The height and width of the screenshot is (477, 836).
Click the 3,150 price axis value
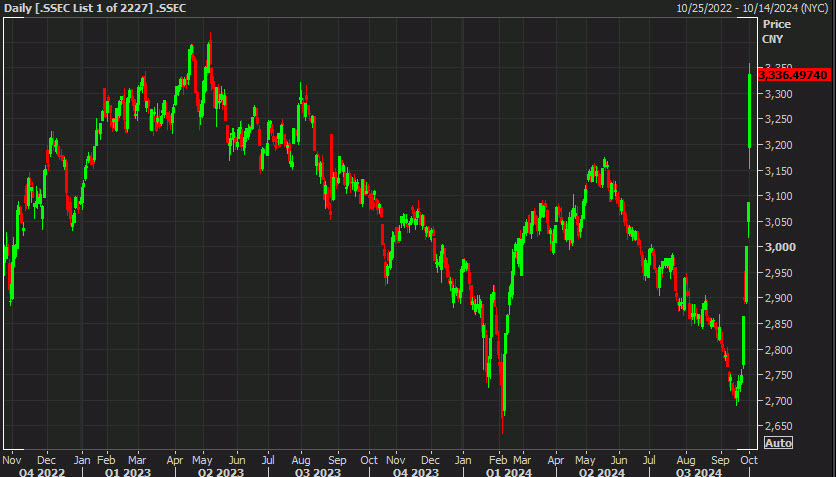pyautogui.click(x=778, y=171)
